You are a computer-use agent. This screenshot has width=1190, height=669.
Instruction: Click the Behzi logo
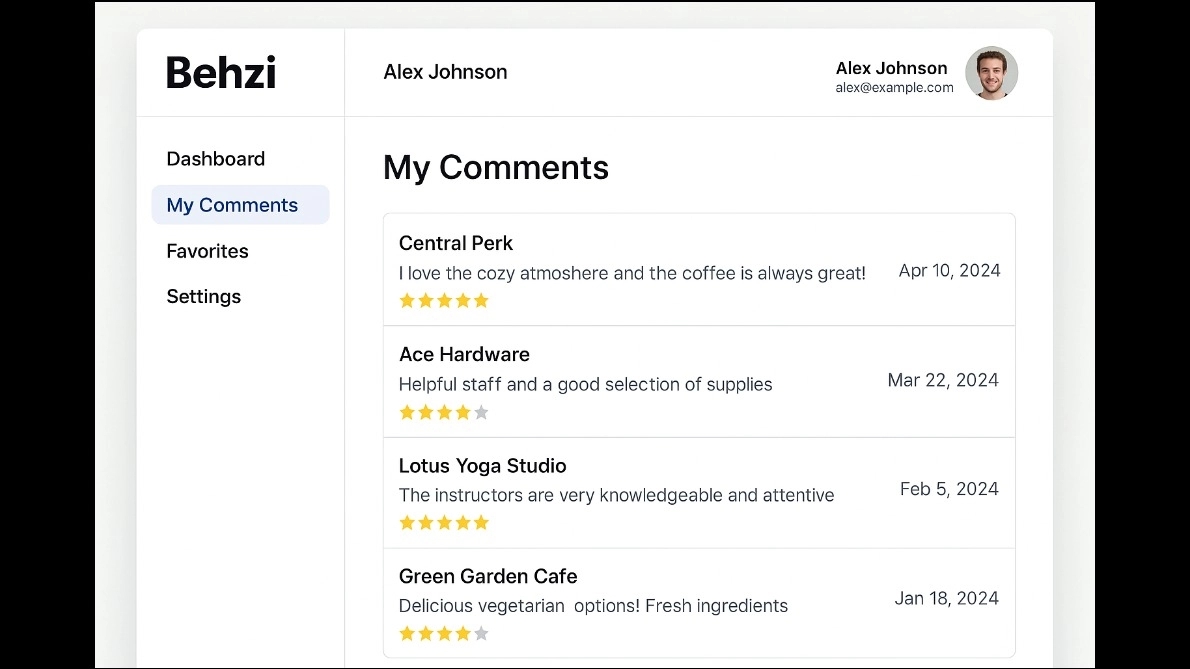(x=221, y=73)
